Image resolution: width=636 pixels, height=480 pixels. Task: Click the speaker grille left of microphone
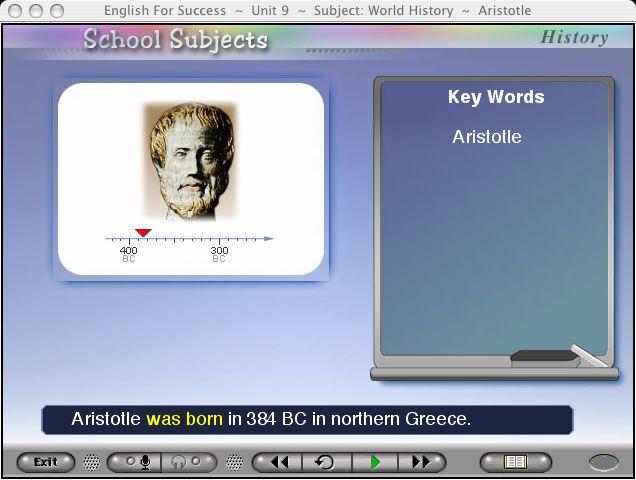tap(92, 462)
